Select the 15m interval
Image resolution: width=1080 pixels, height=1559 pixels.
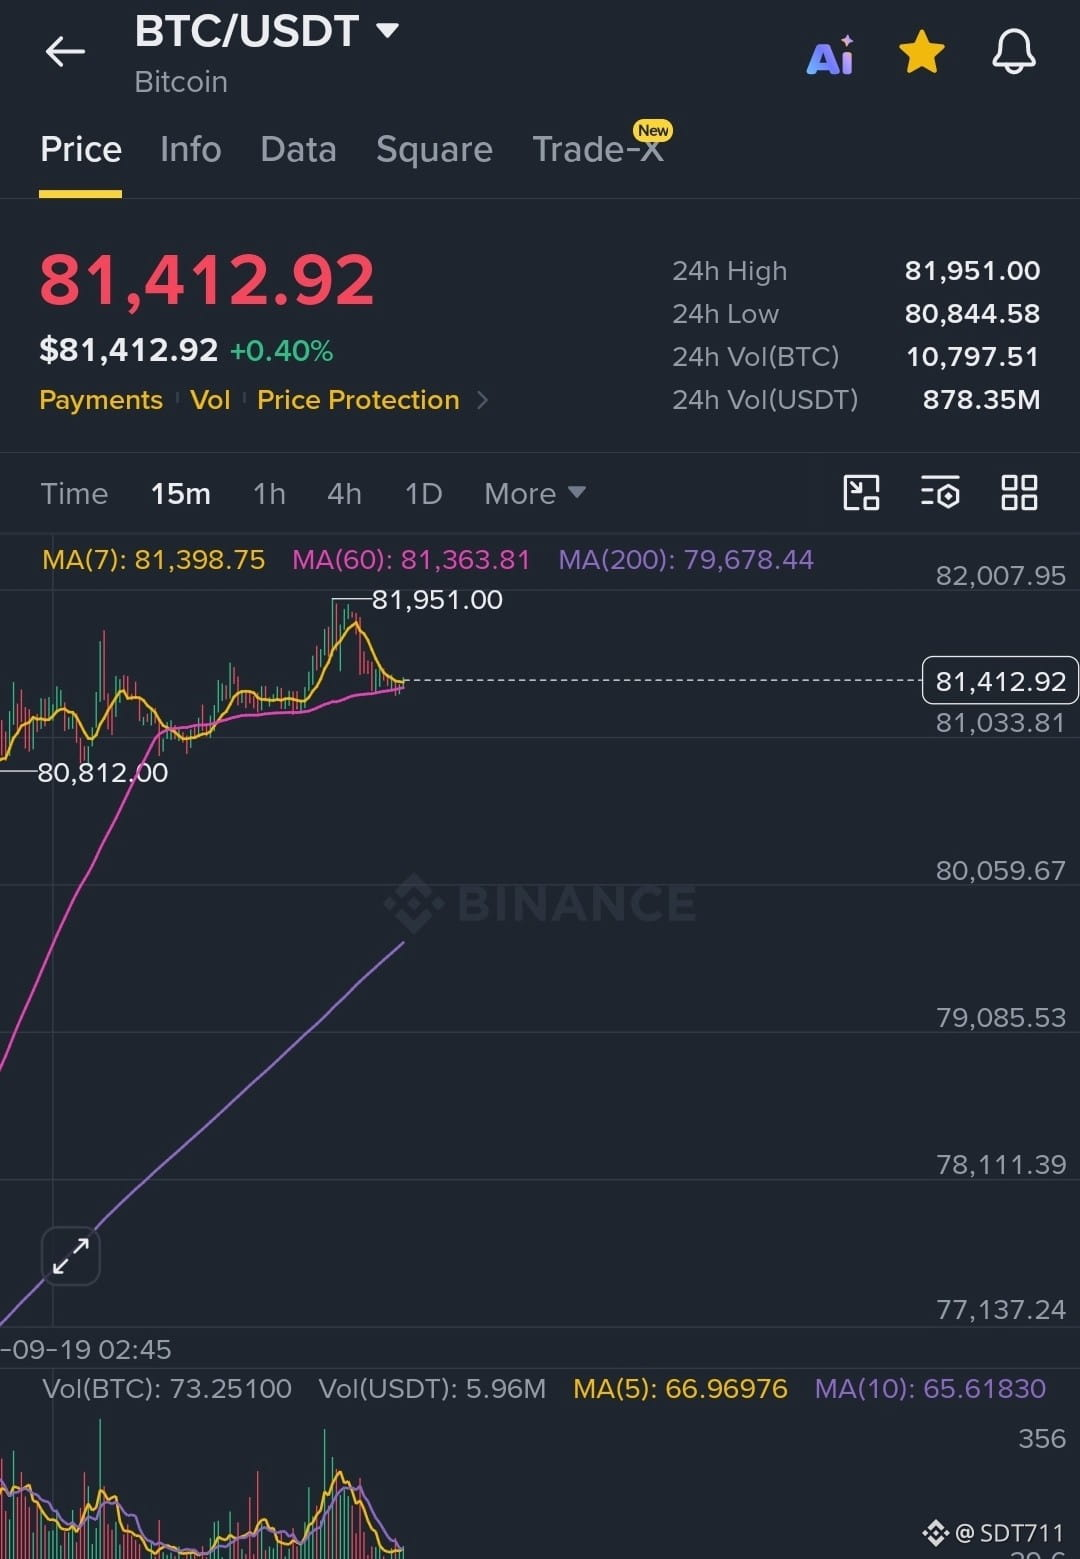click(180, 493)
